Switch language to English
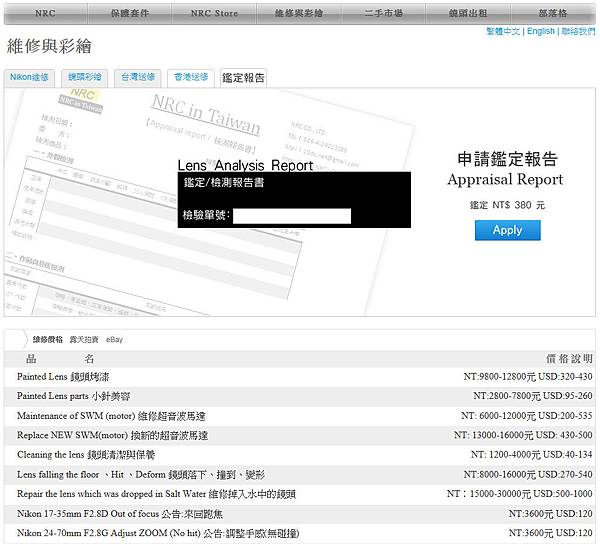600x544 pixels. pyautogui.click(x=541, y=31)
